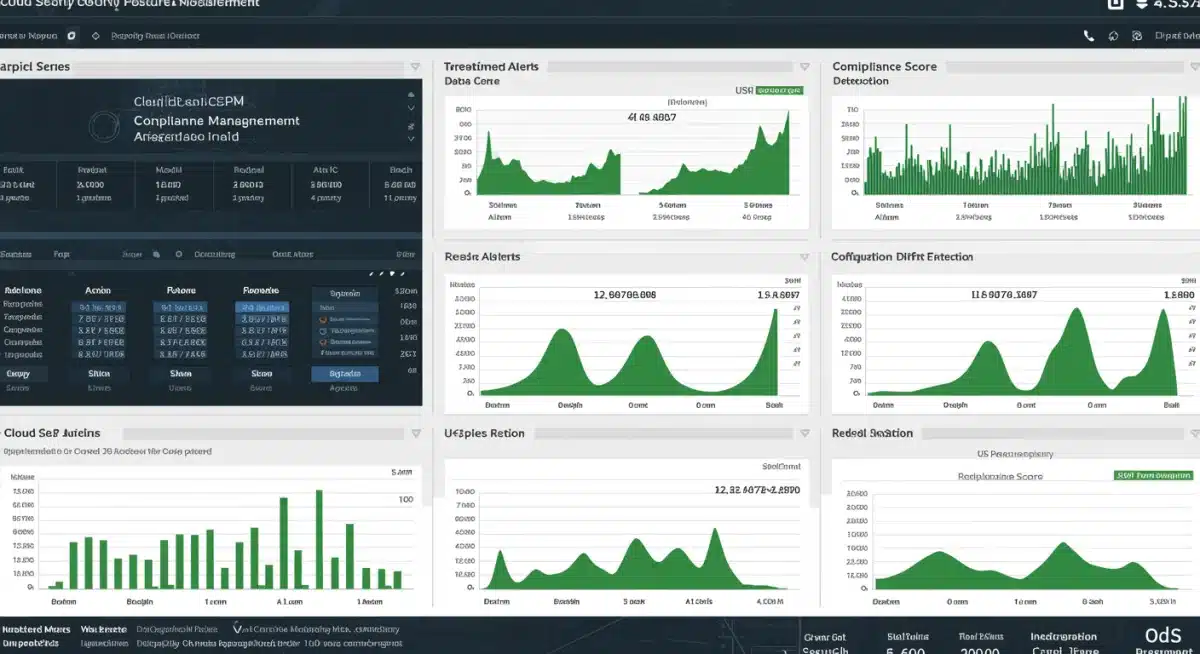Click the diamond icon in the navigation bar

tap(95, 36)
